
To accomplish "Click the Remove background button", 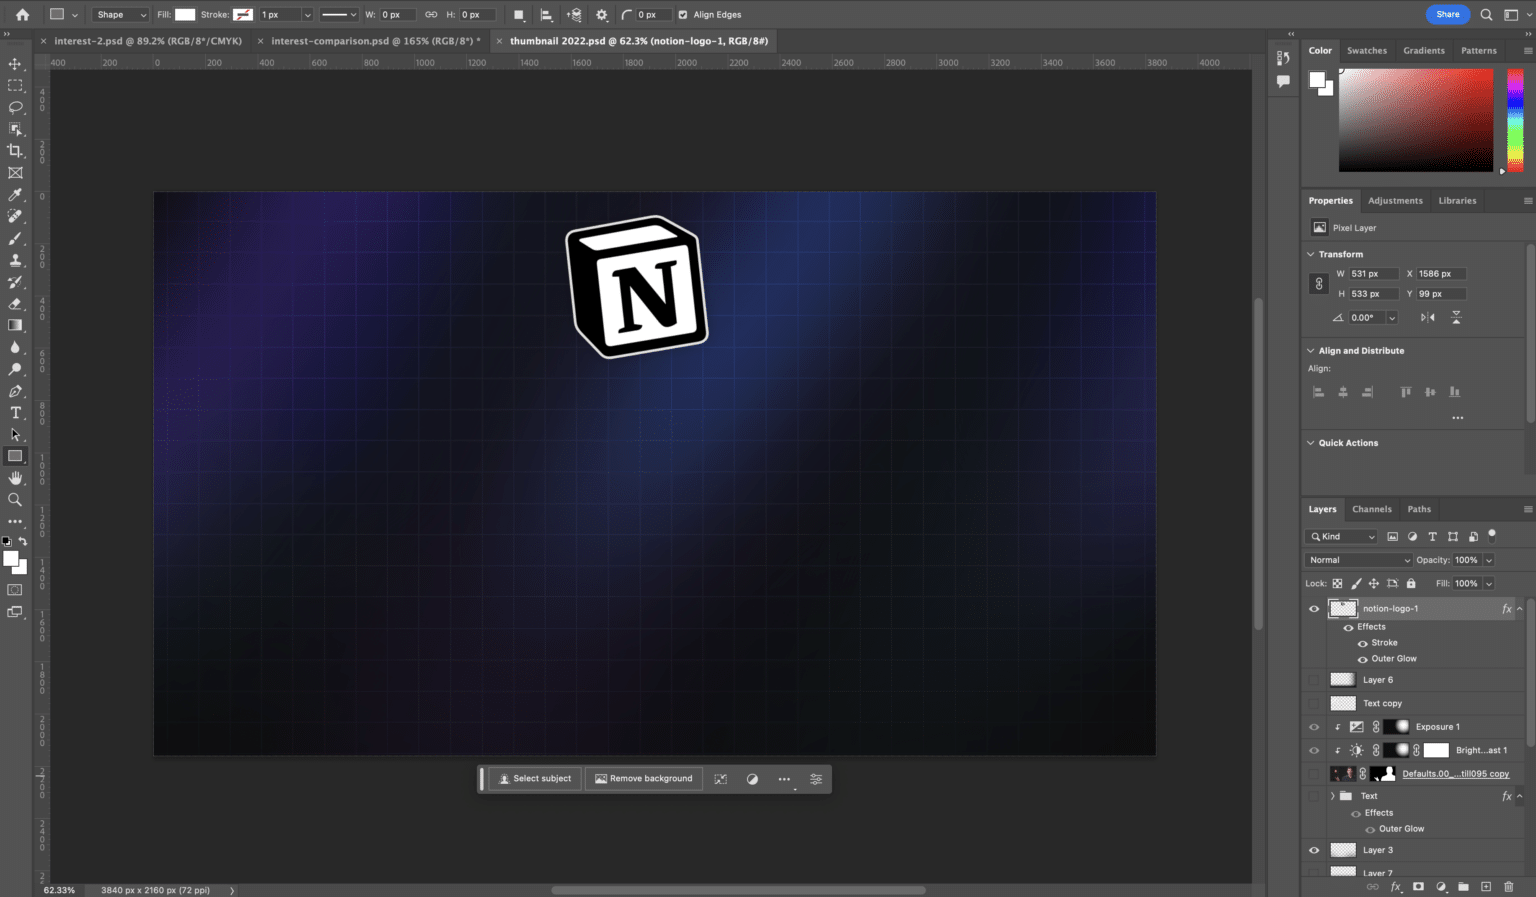I will coord(644,779).
